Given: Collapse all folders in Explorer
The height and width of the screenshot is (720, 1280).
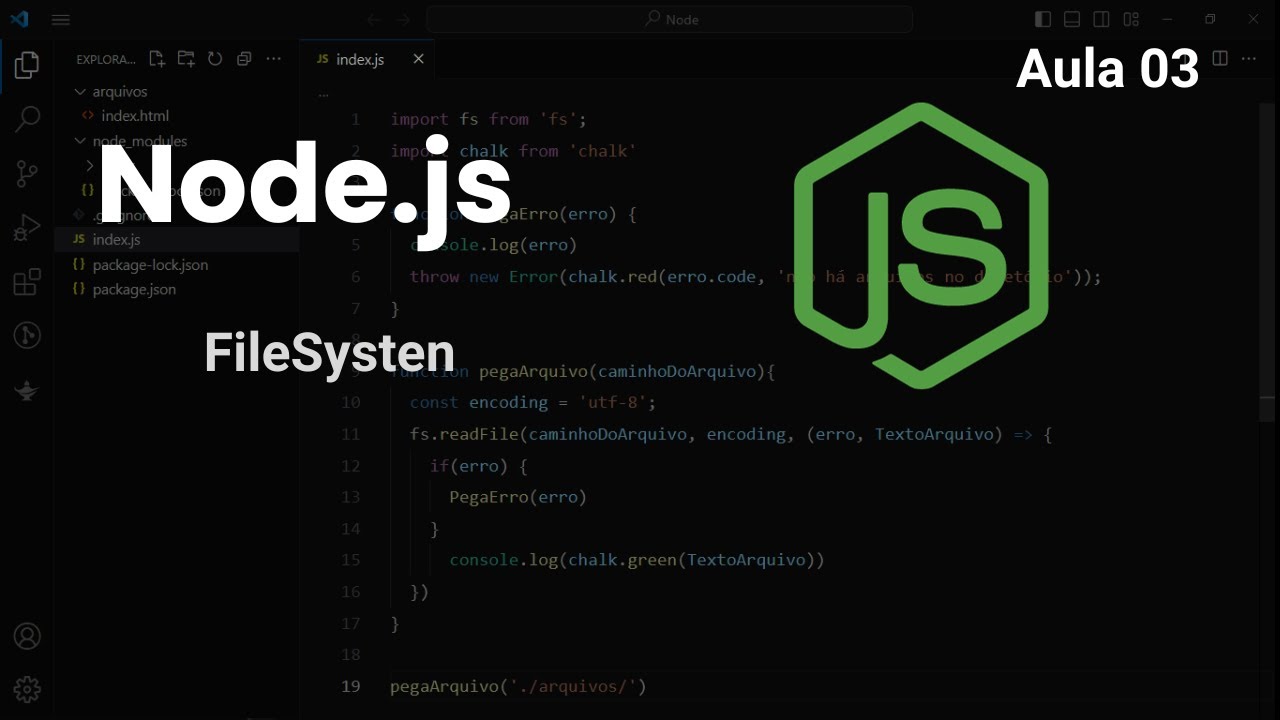Looking at the screenshot, I should pos(244,59).
